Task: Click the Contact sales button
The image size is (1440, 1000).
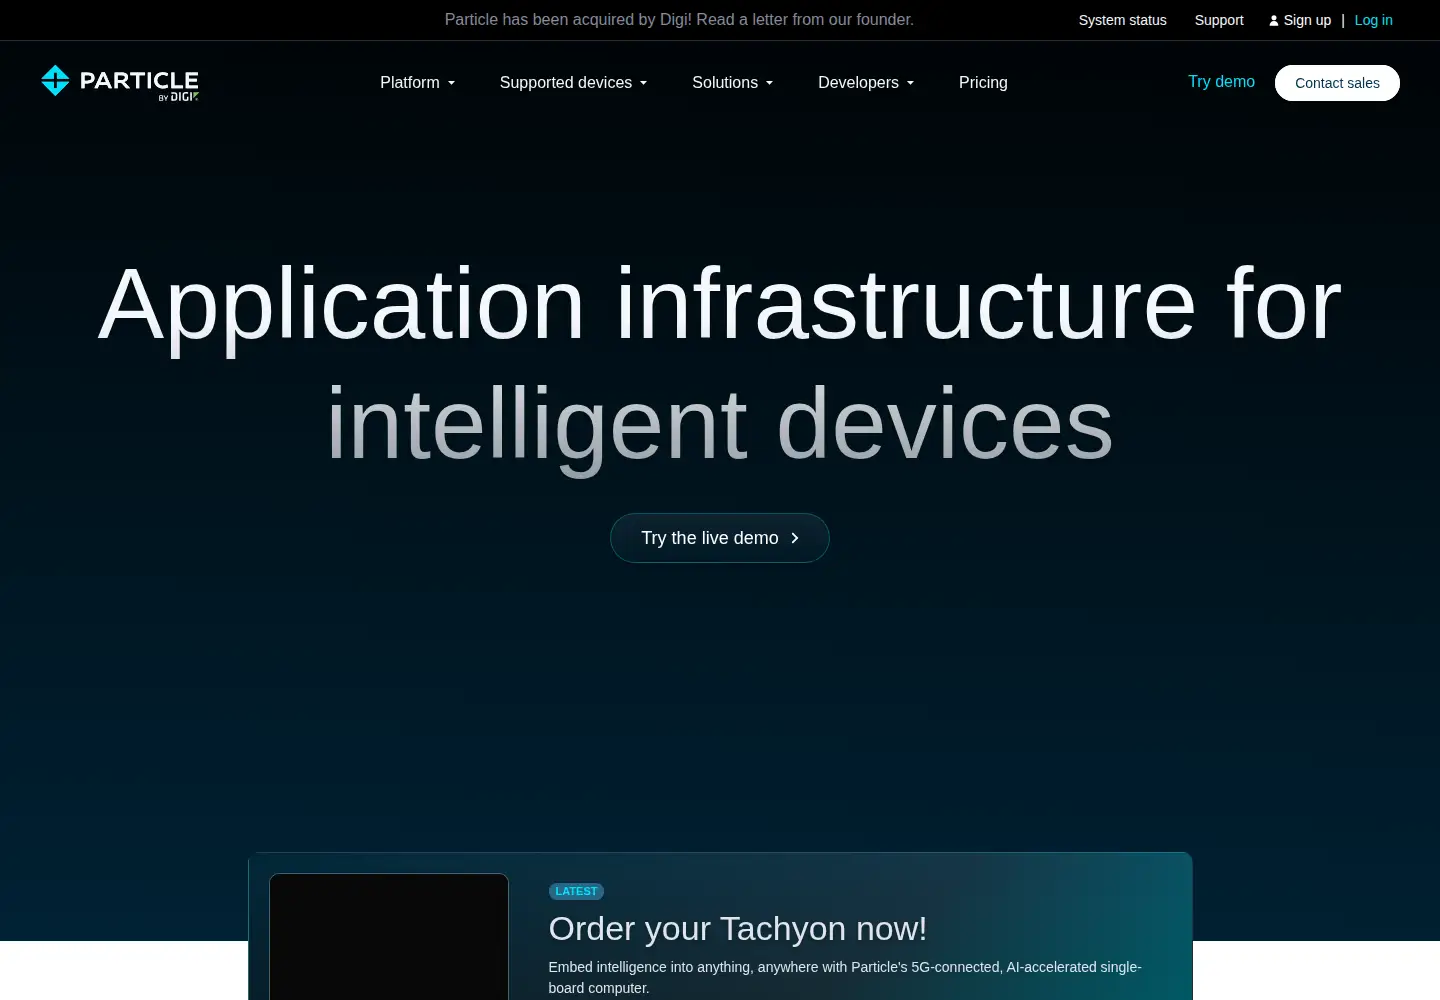Action: click(1337, 83)
